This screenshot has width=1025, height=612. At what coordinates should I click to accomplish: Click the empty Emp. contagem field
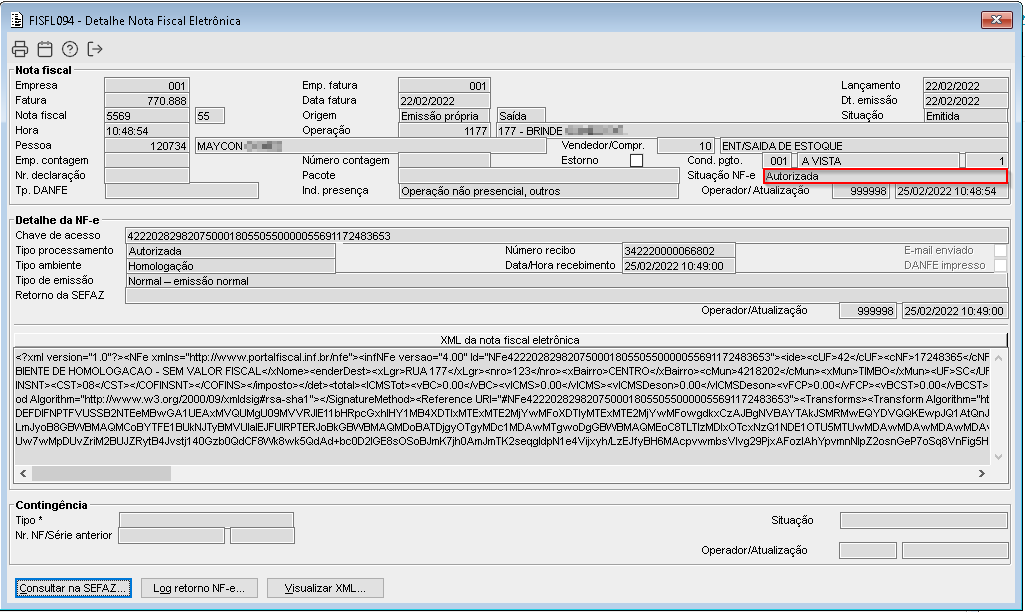click(147, 161)
